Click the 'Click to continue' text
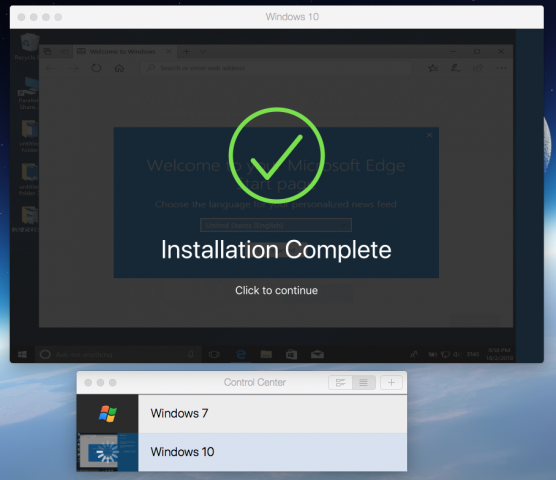Image resolution: width=556 pixels, height=480 pixels. tap(276, 290)
